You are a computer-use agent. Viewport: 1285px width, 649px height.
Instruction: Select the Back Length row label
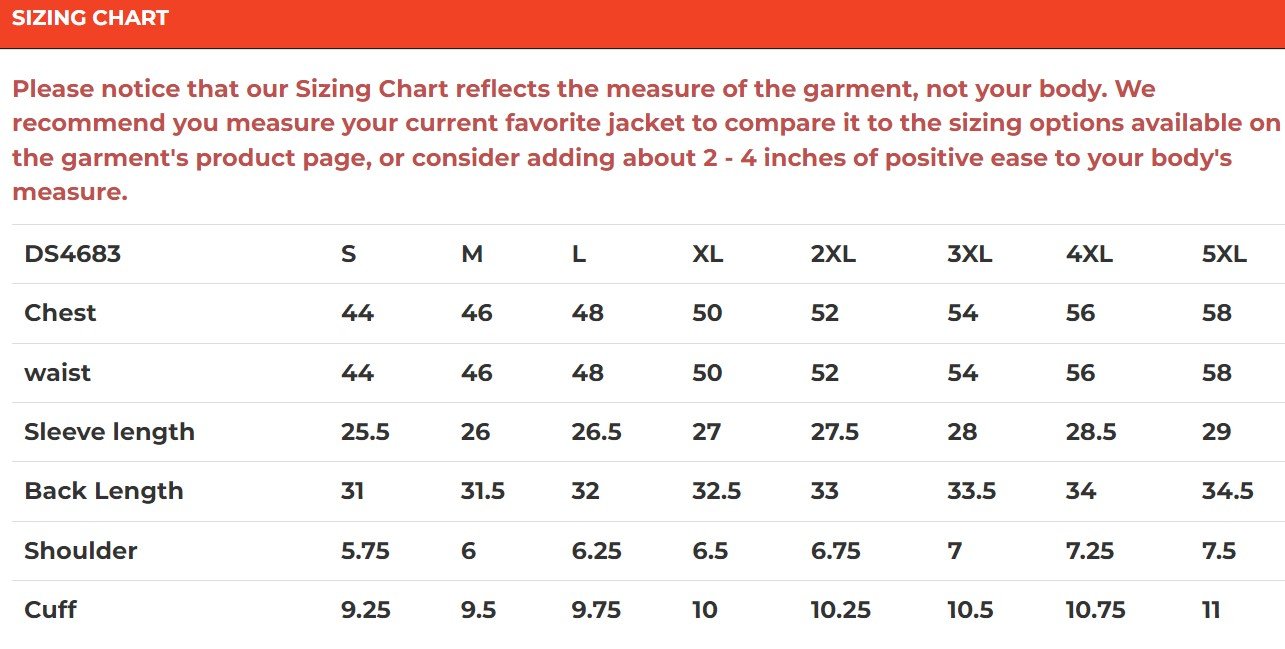[104, 491]
